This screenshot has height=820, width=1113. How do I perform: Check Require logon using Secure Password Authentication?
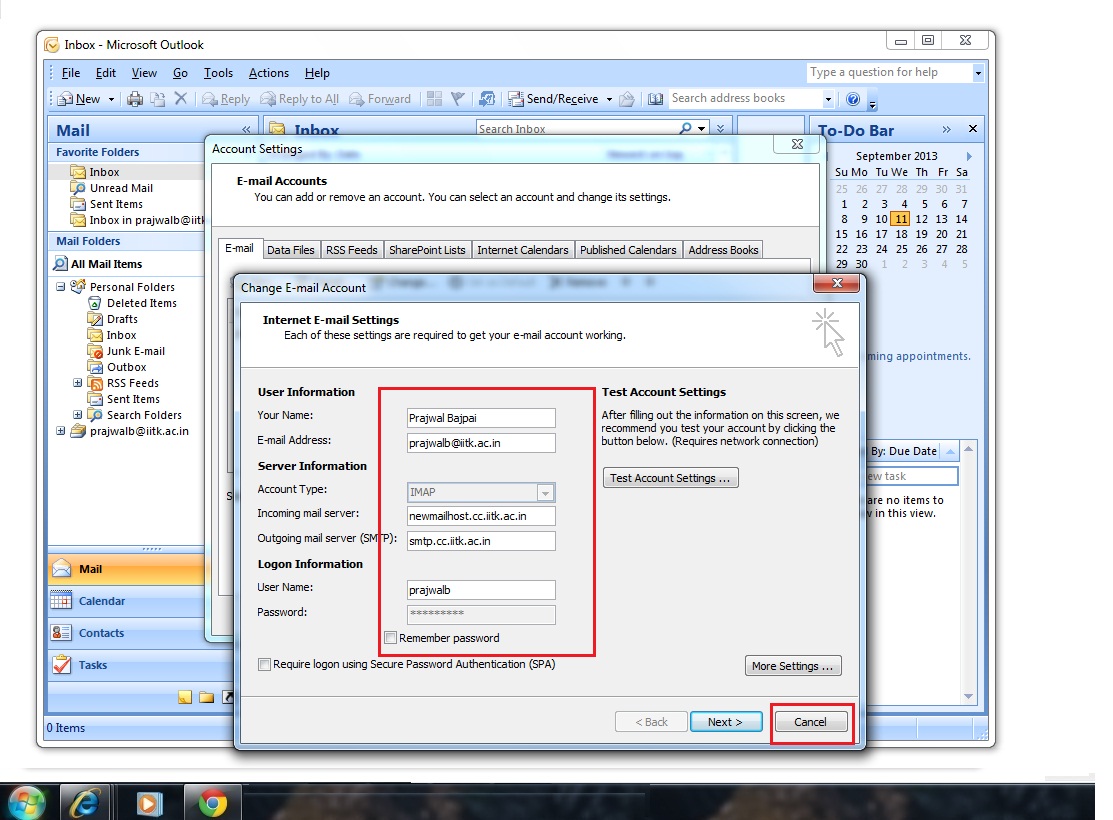coord(264,665)
